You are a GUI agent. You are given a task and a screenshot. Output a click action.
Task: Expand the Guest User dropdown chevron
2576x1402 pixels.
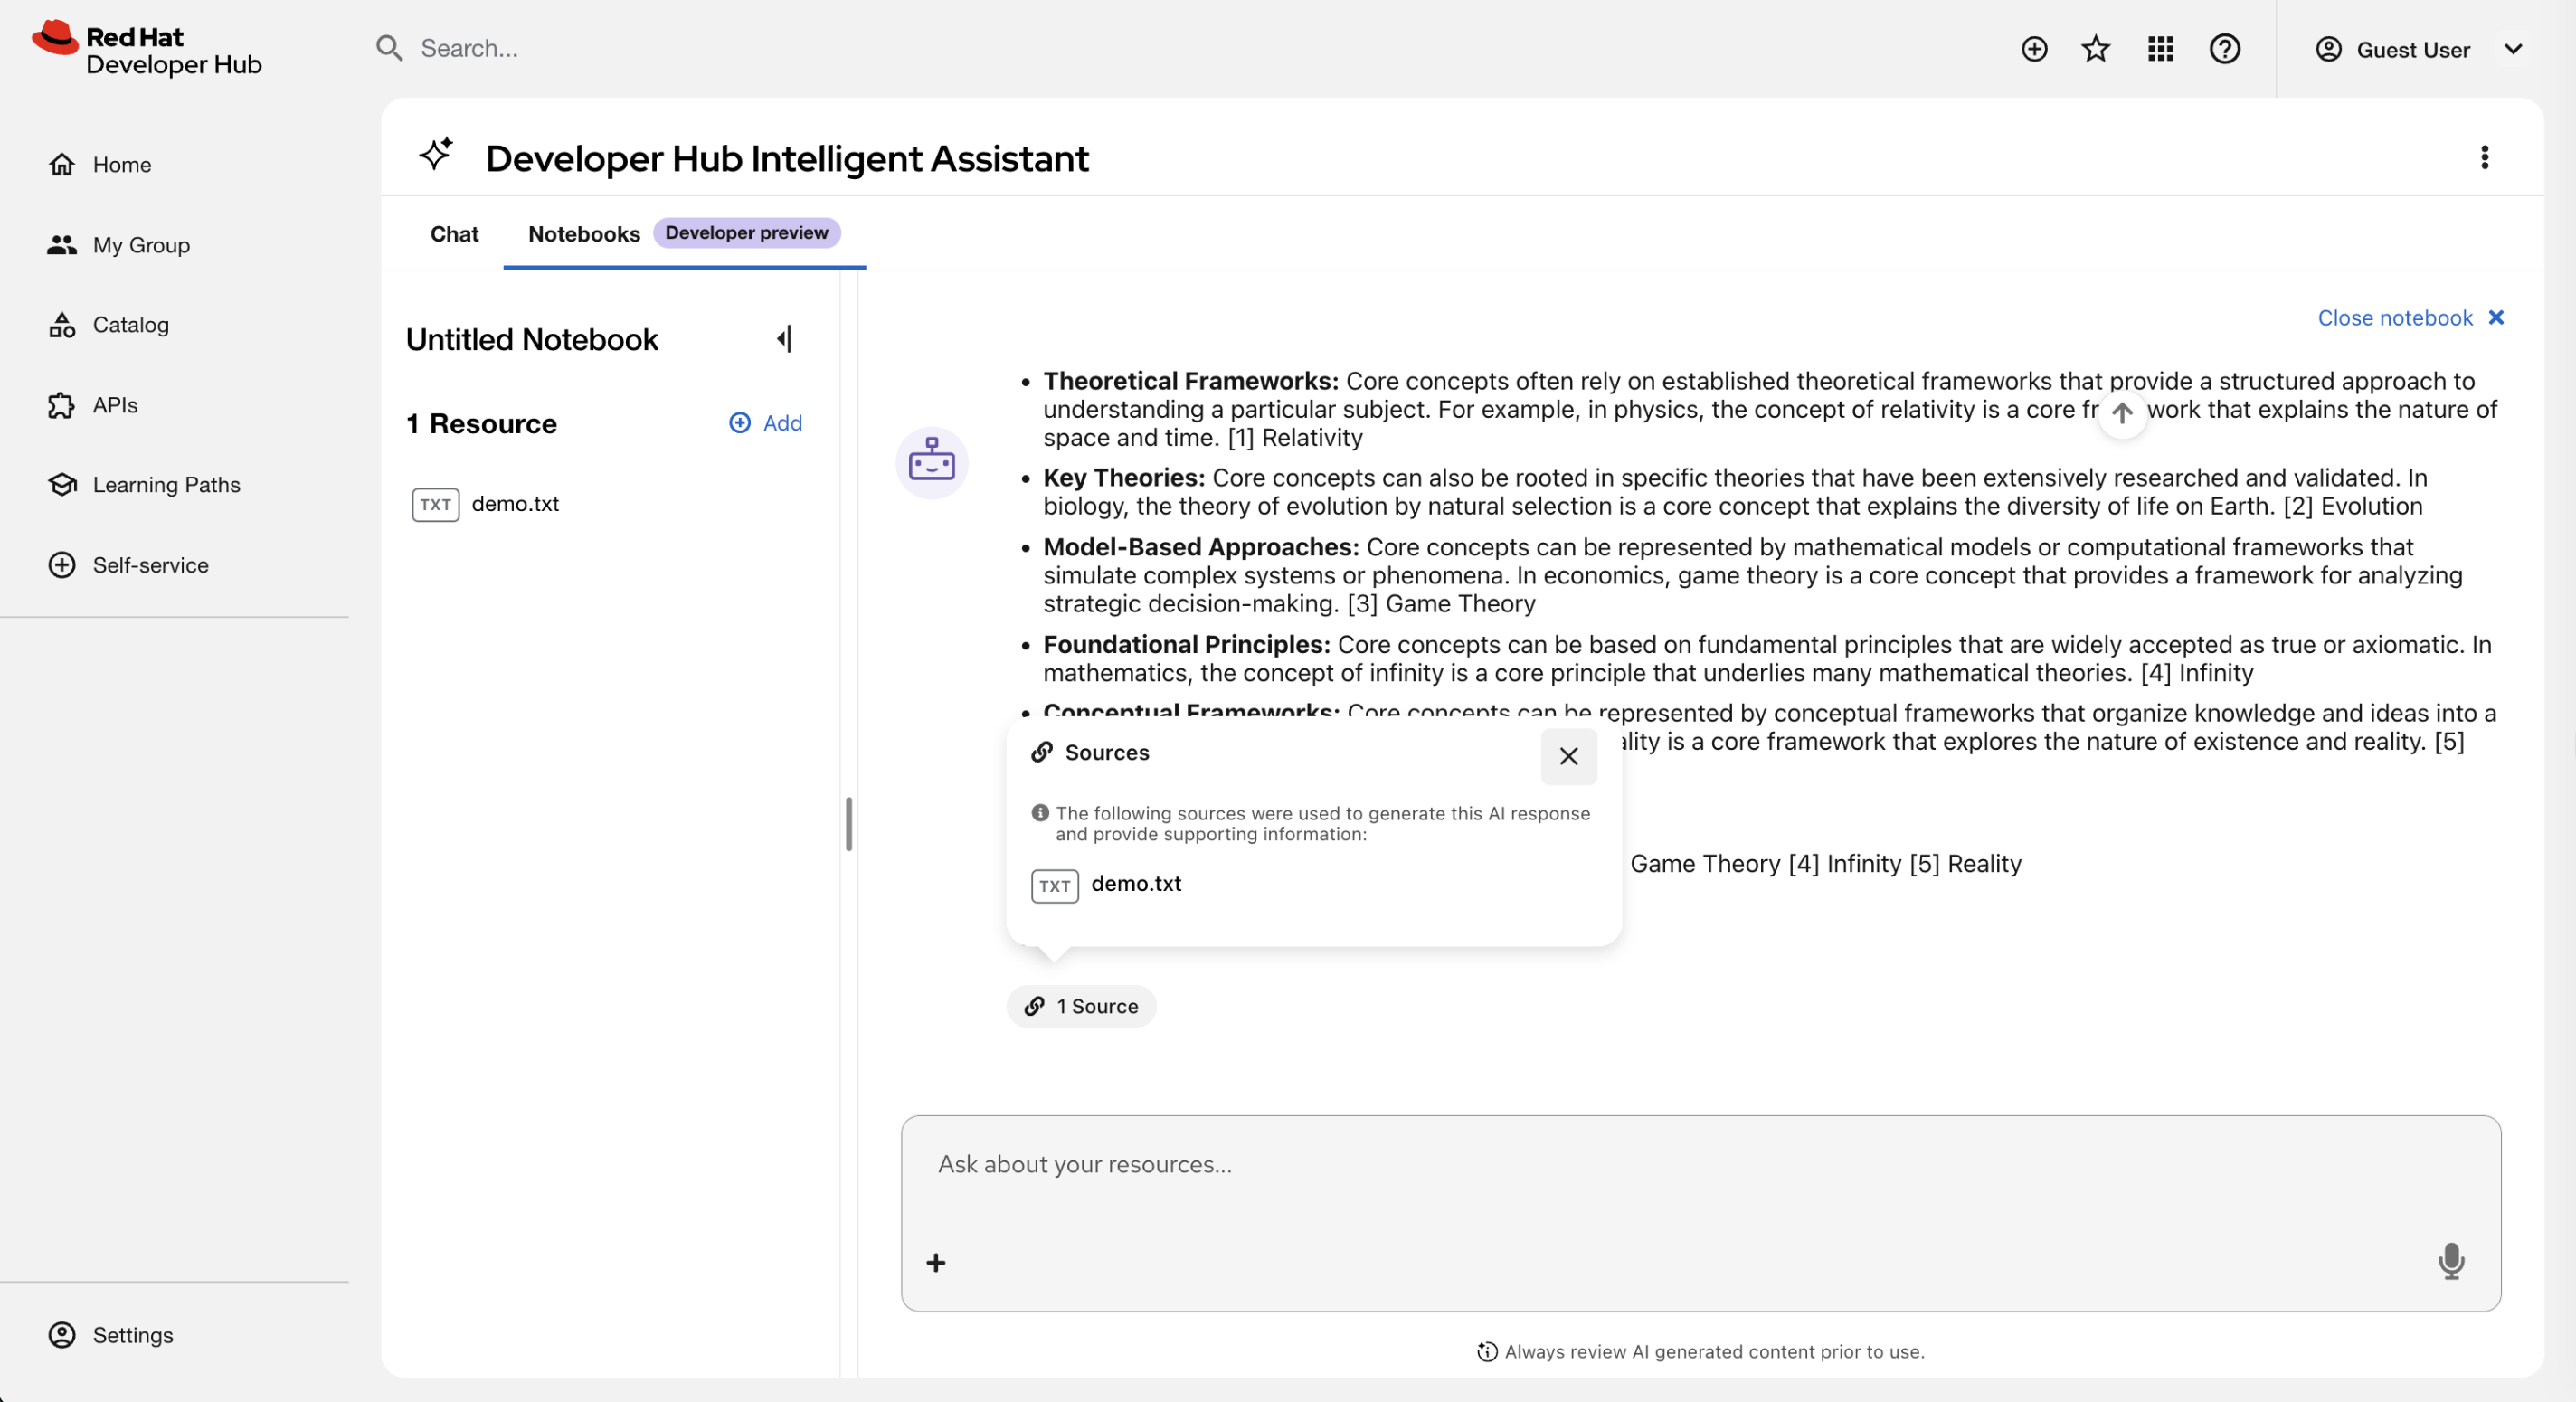[x=2512, y=49]
